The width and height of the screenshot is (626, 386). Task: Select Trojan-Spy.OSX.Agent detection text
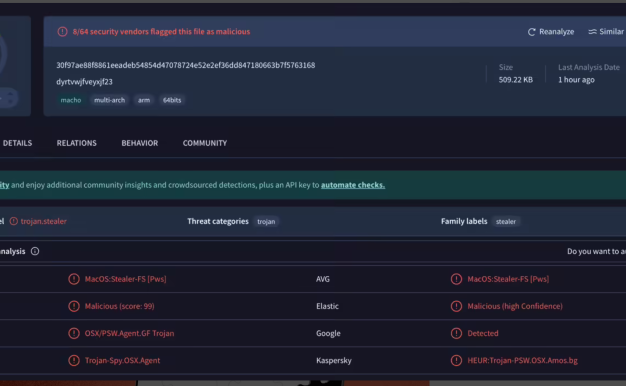pyautogui.click(x=122, y=360)
